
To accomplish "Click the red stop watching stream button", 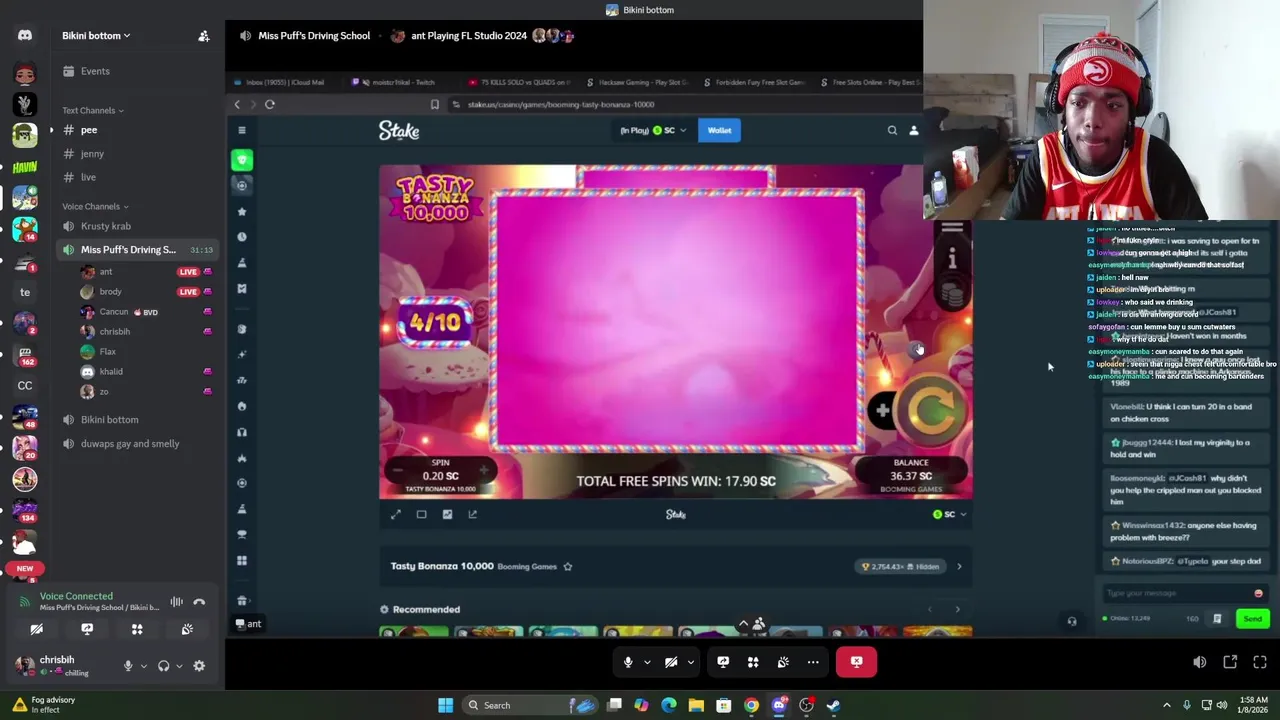I will (x=856, y=662).
